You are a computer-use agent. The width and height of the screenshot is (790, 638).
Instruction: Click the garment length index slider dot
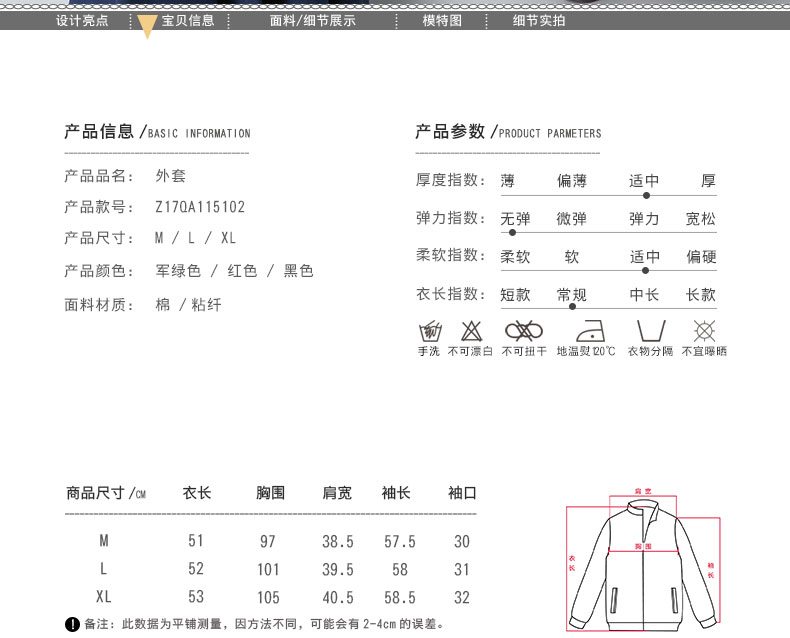click(x=572, y=308)
